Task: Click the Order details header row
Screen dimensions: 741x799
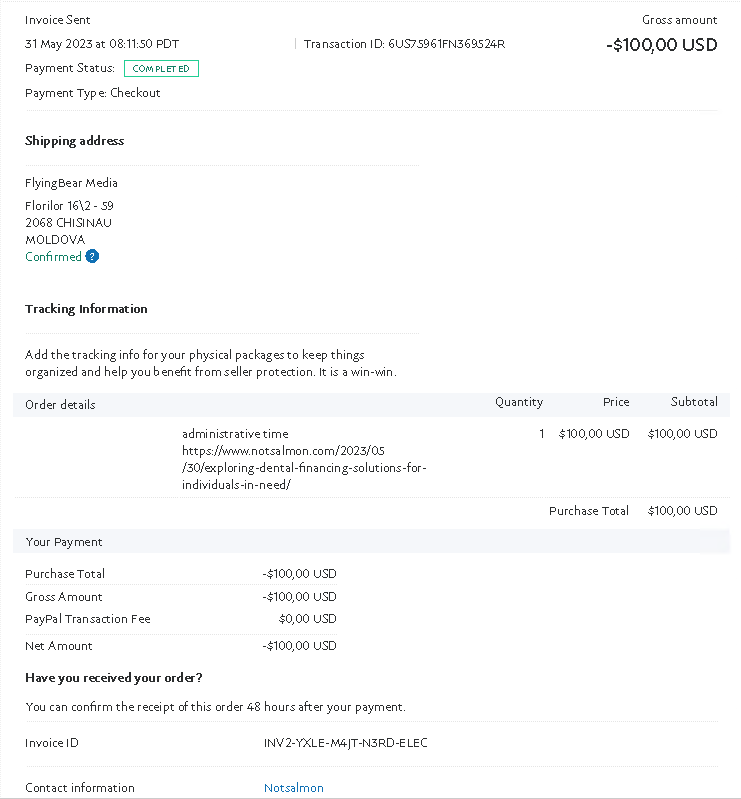Action: tap(371, 405)
